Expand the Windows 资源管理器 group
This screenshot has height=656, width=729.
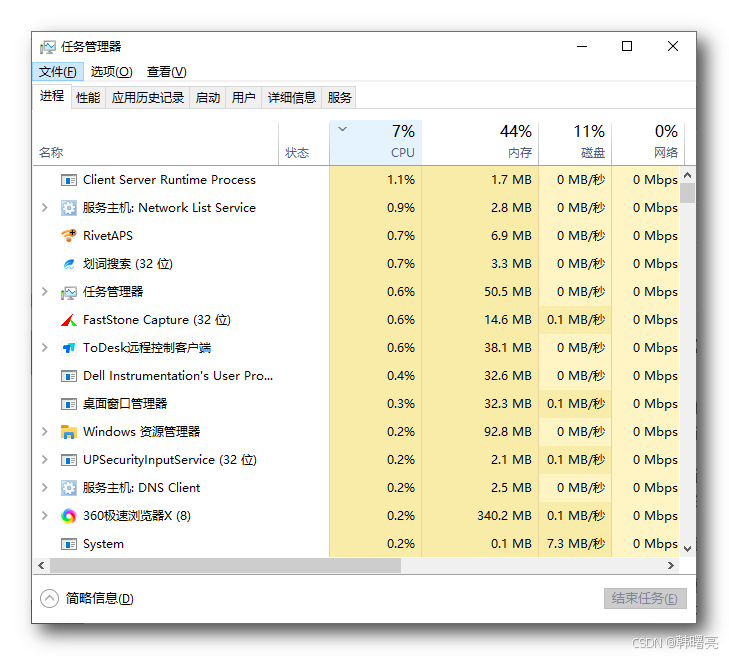click(x=45, y=432)
